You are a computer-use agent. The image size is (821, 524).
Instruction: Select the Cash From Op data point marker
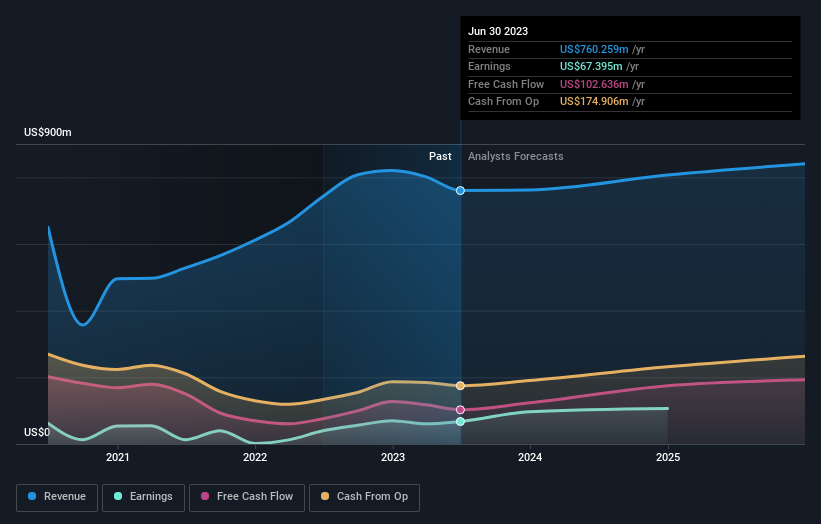pyautogui.click(x=460, y=386)
